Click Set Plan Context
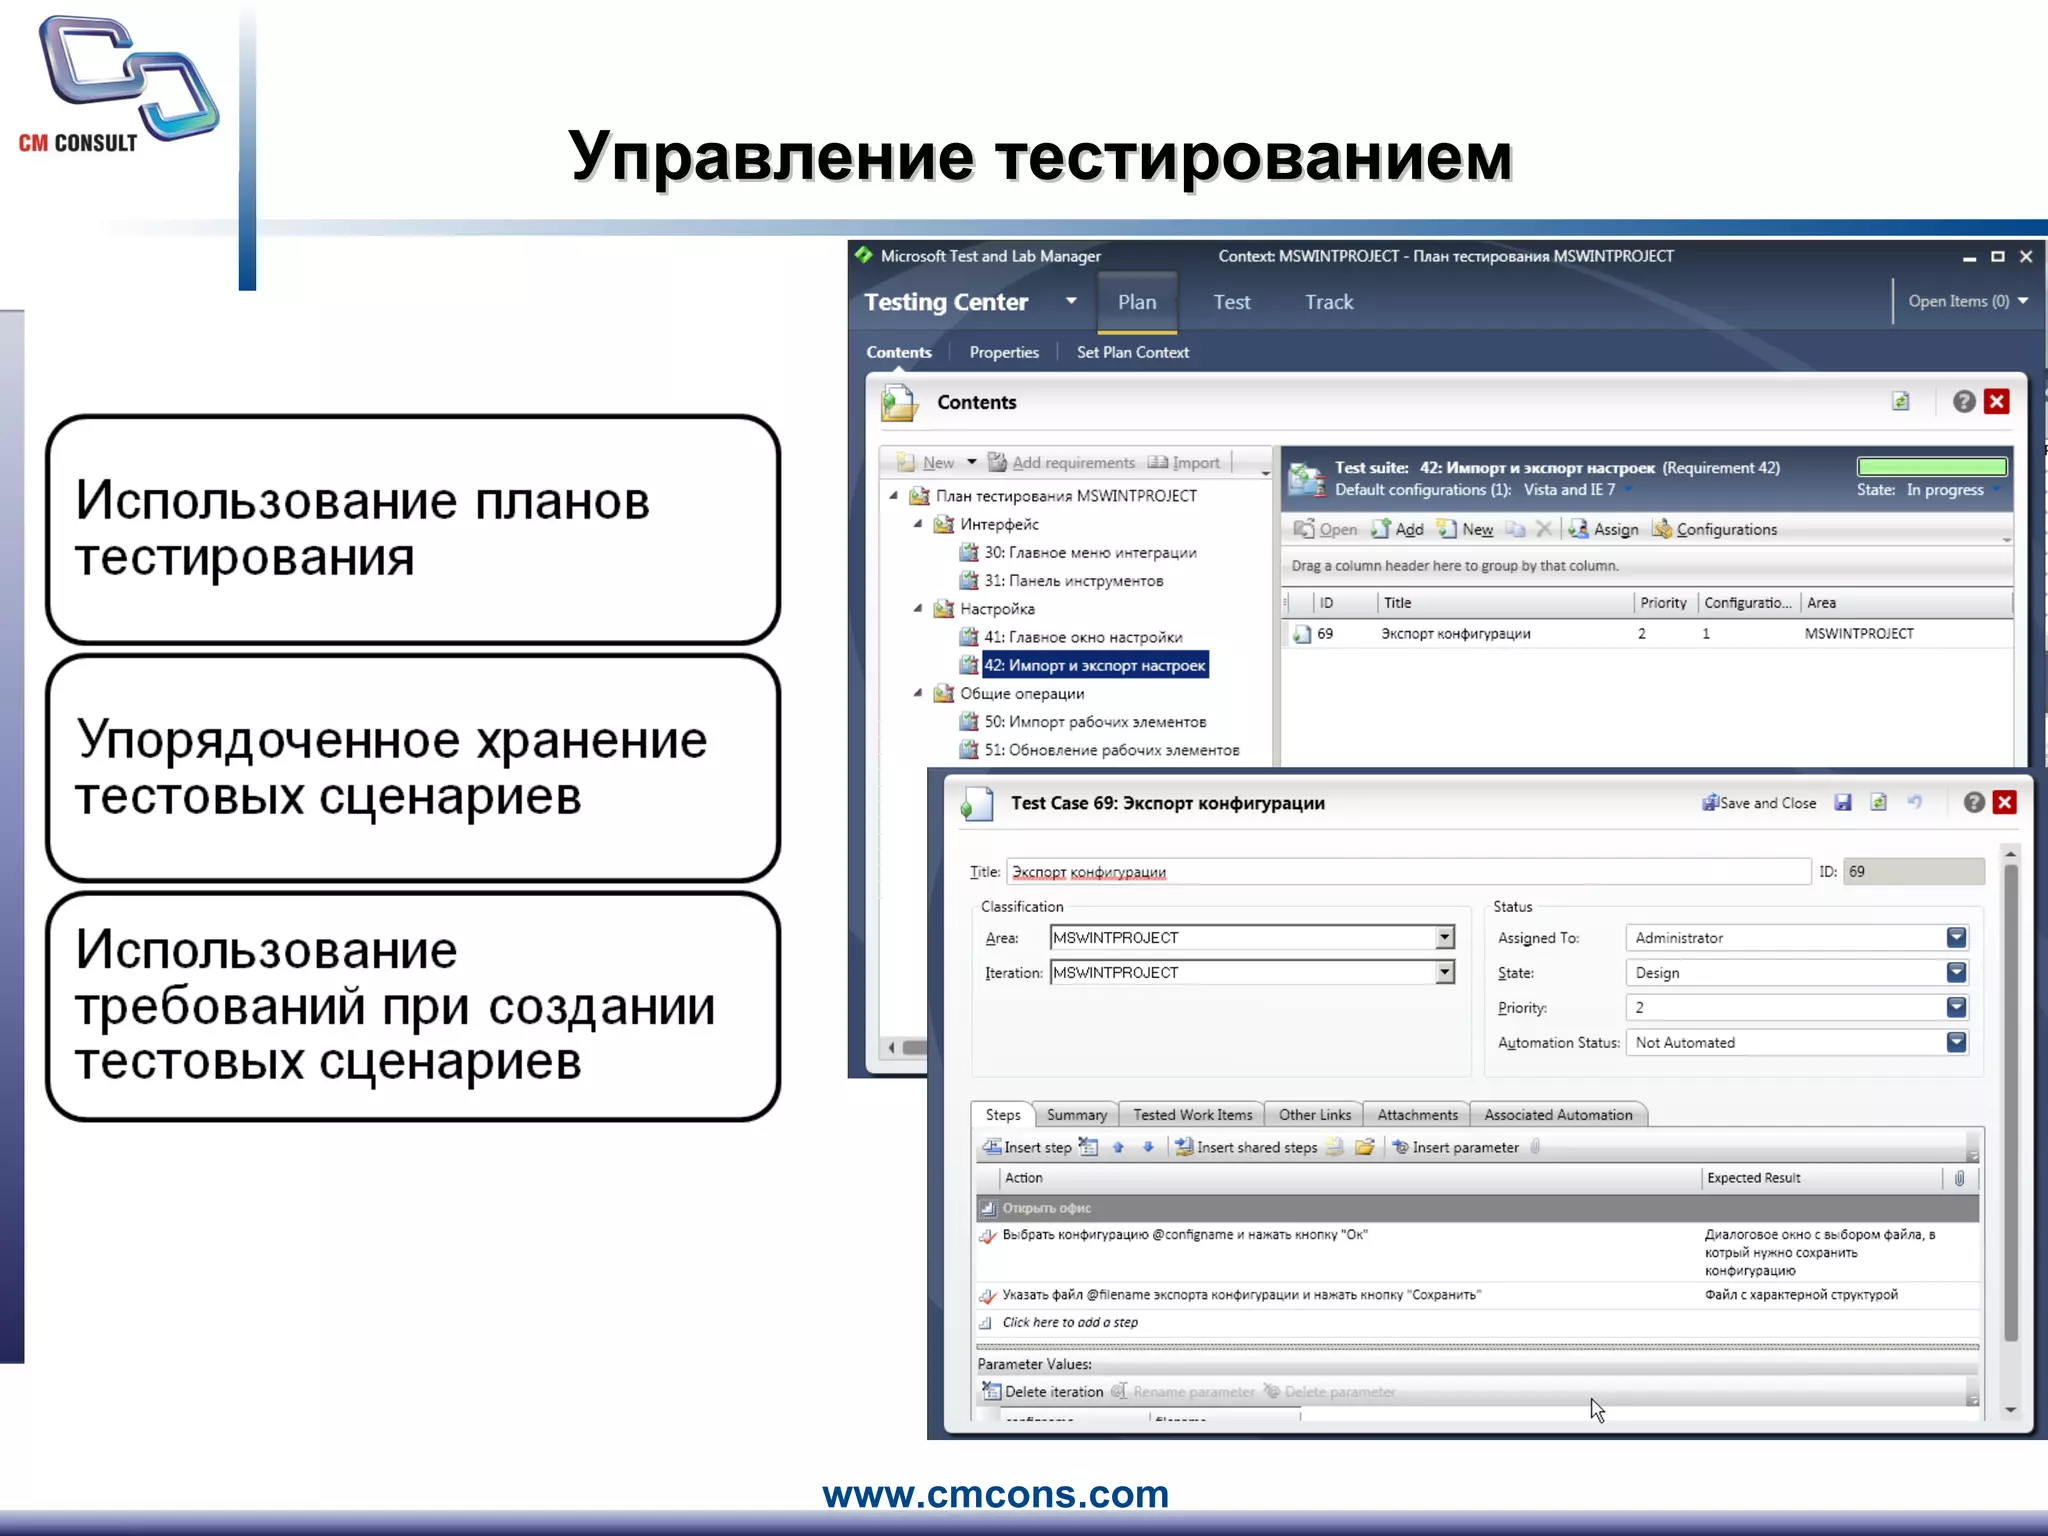This screenshot has width=2048, height=1536. (1133, 352)
